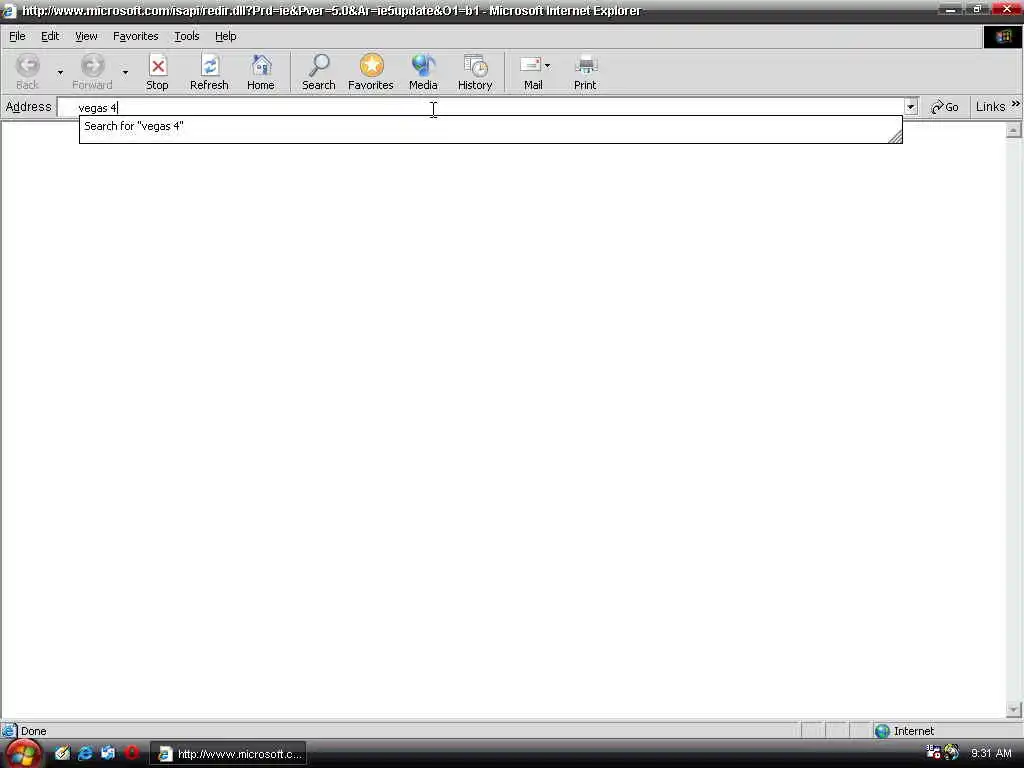The image size is (1024, 768).
Task: Print the current page
Action: (585, 72)
